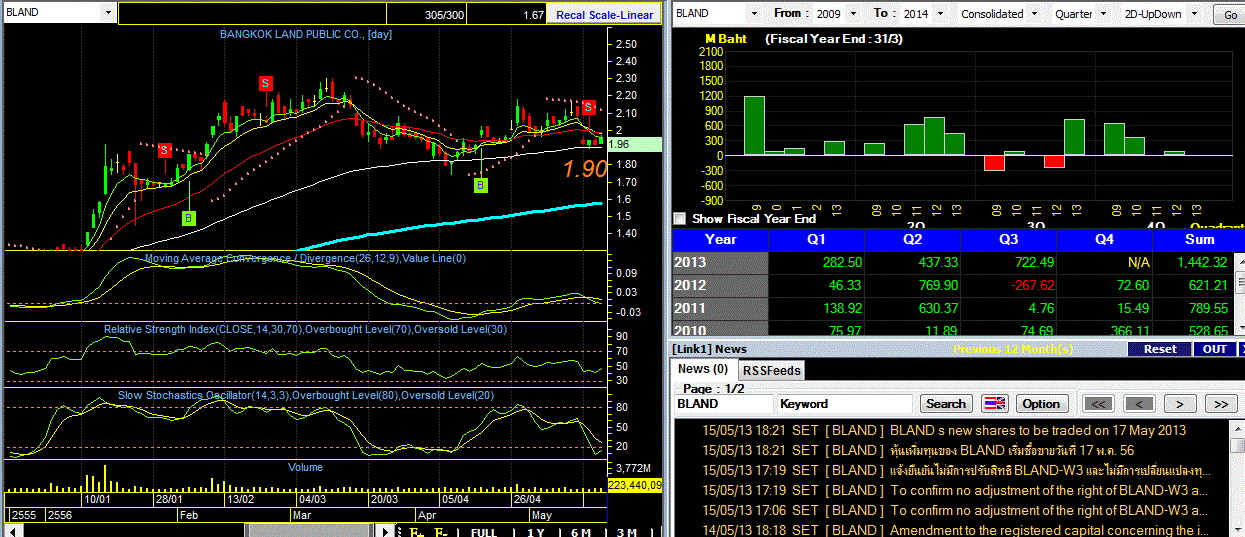
Task: Click the Sum column header in table
Action: coord(1199,239)
